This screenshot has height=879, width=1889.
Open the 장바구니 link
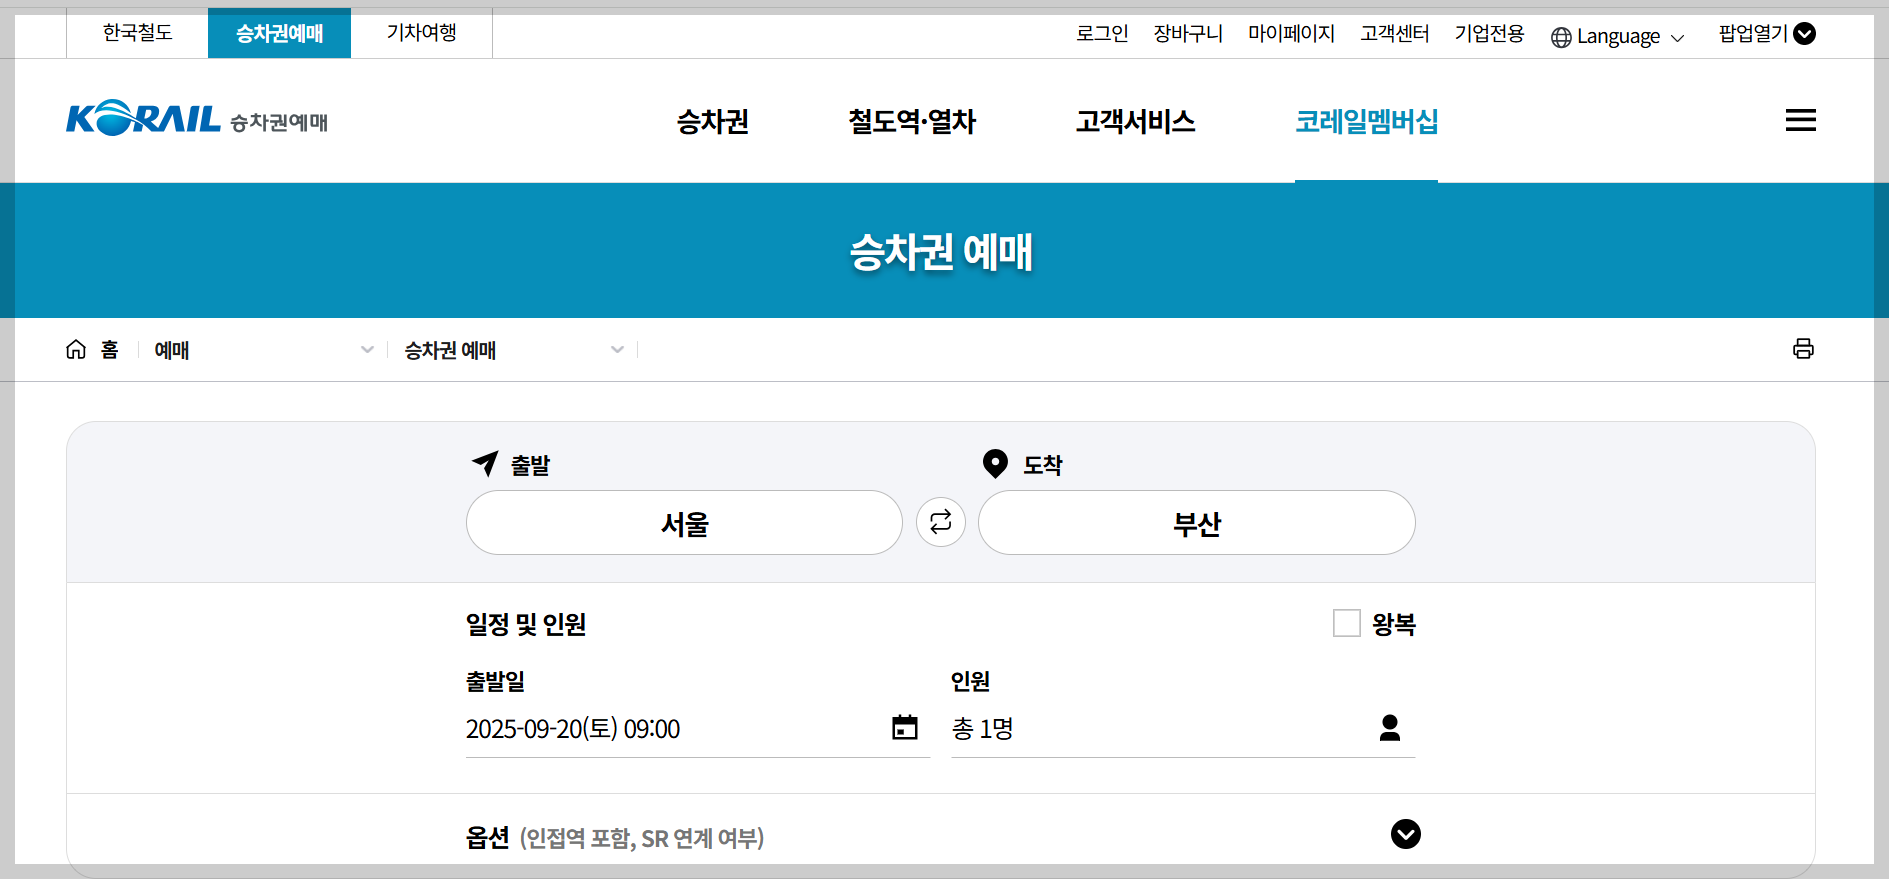point(1188,34)
